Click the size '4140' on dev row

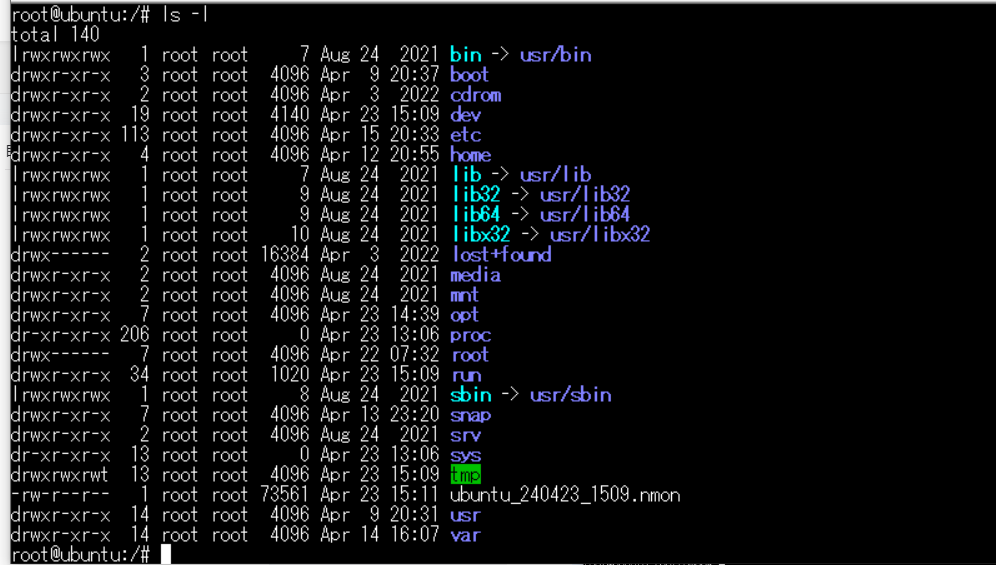coord(290,115)
